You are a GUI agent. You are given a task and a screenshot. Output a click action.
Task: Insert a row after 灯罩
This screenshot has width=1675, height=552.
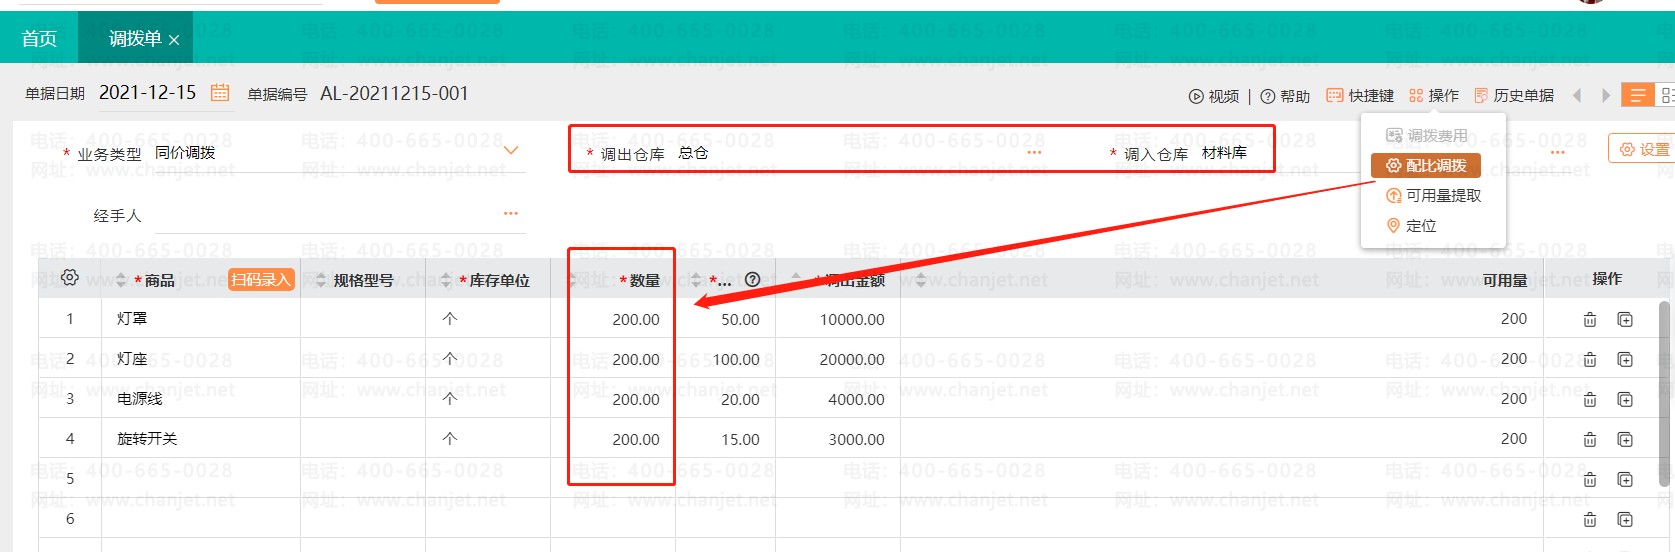click(x=1625, y=319)
